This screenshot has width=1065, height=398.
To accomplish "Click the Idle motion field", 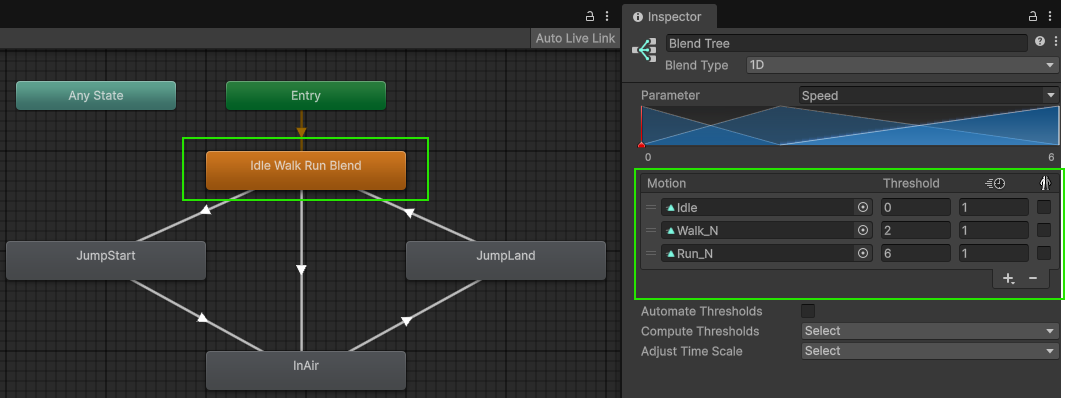I will (x=766, y=208).
